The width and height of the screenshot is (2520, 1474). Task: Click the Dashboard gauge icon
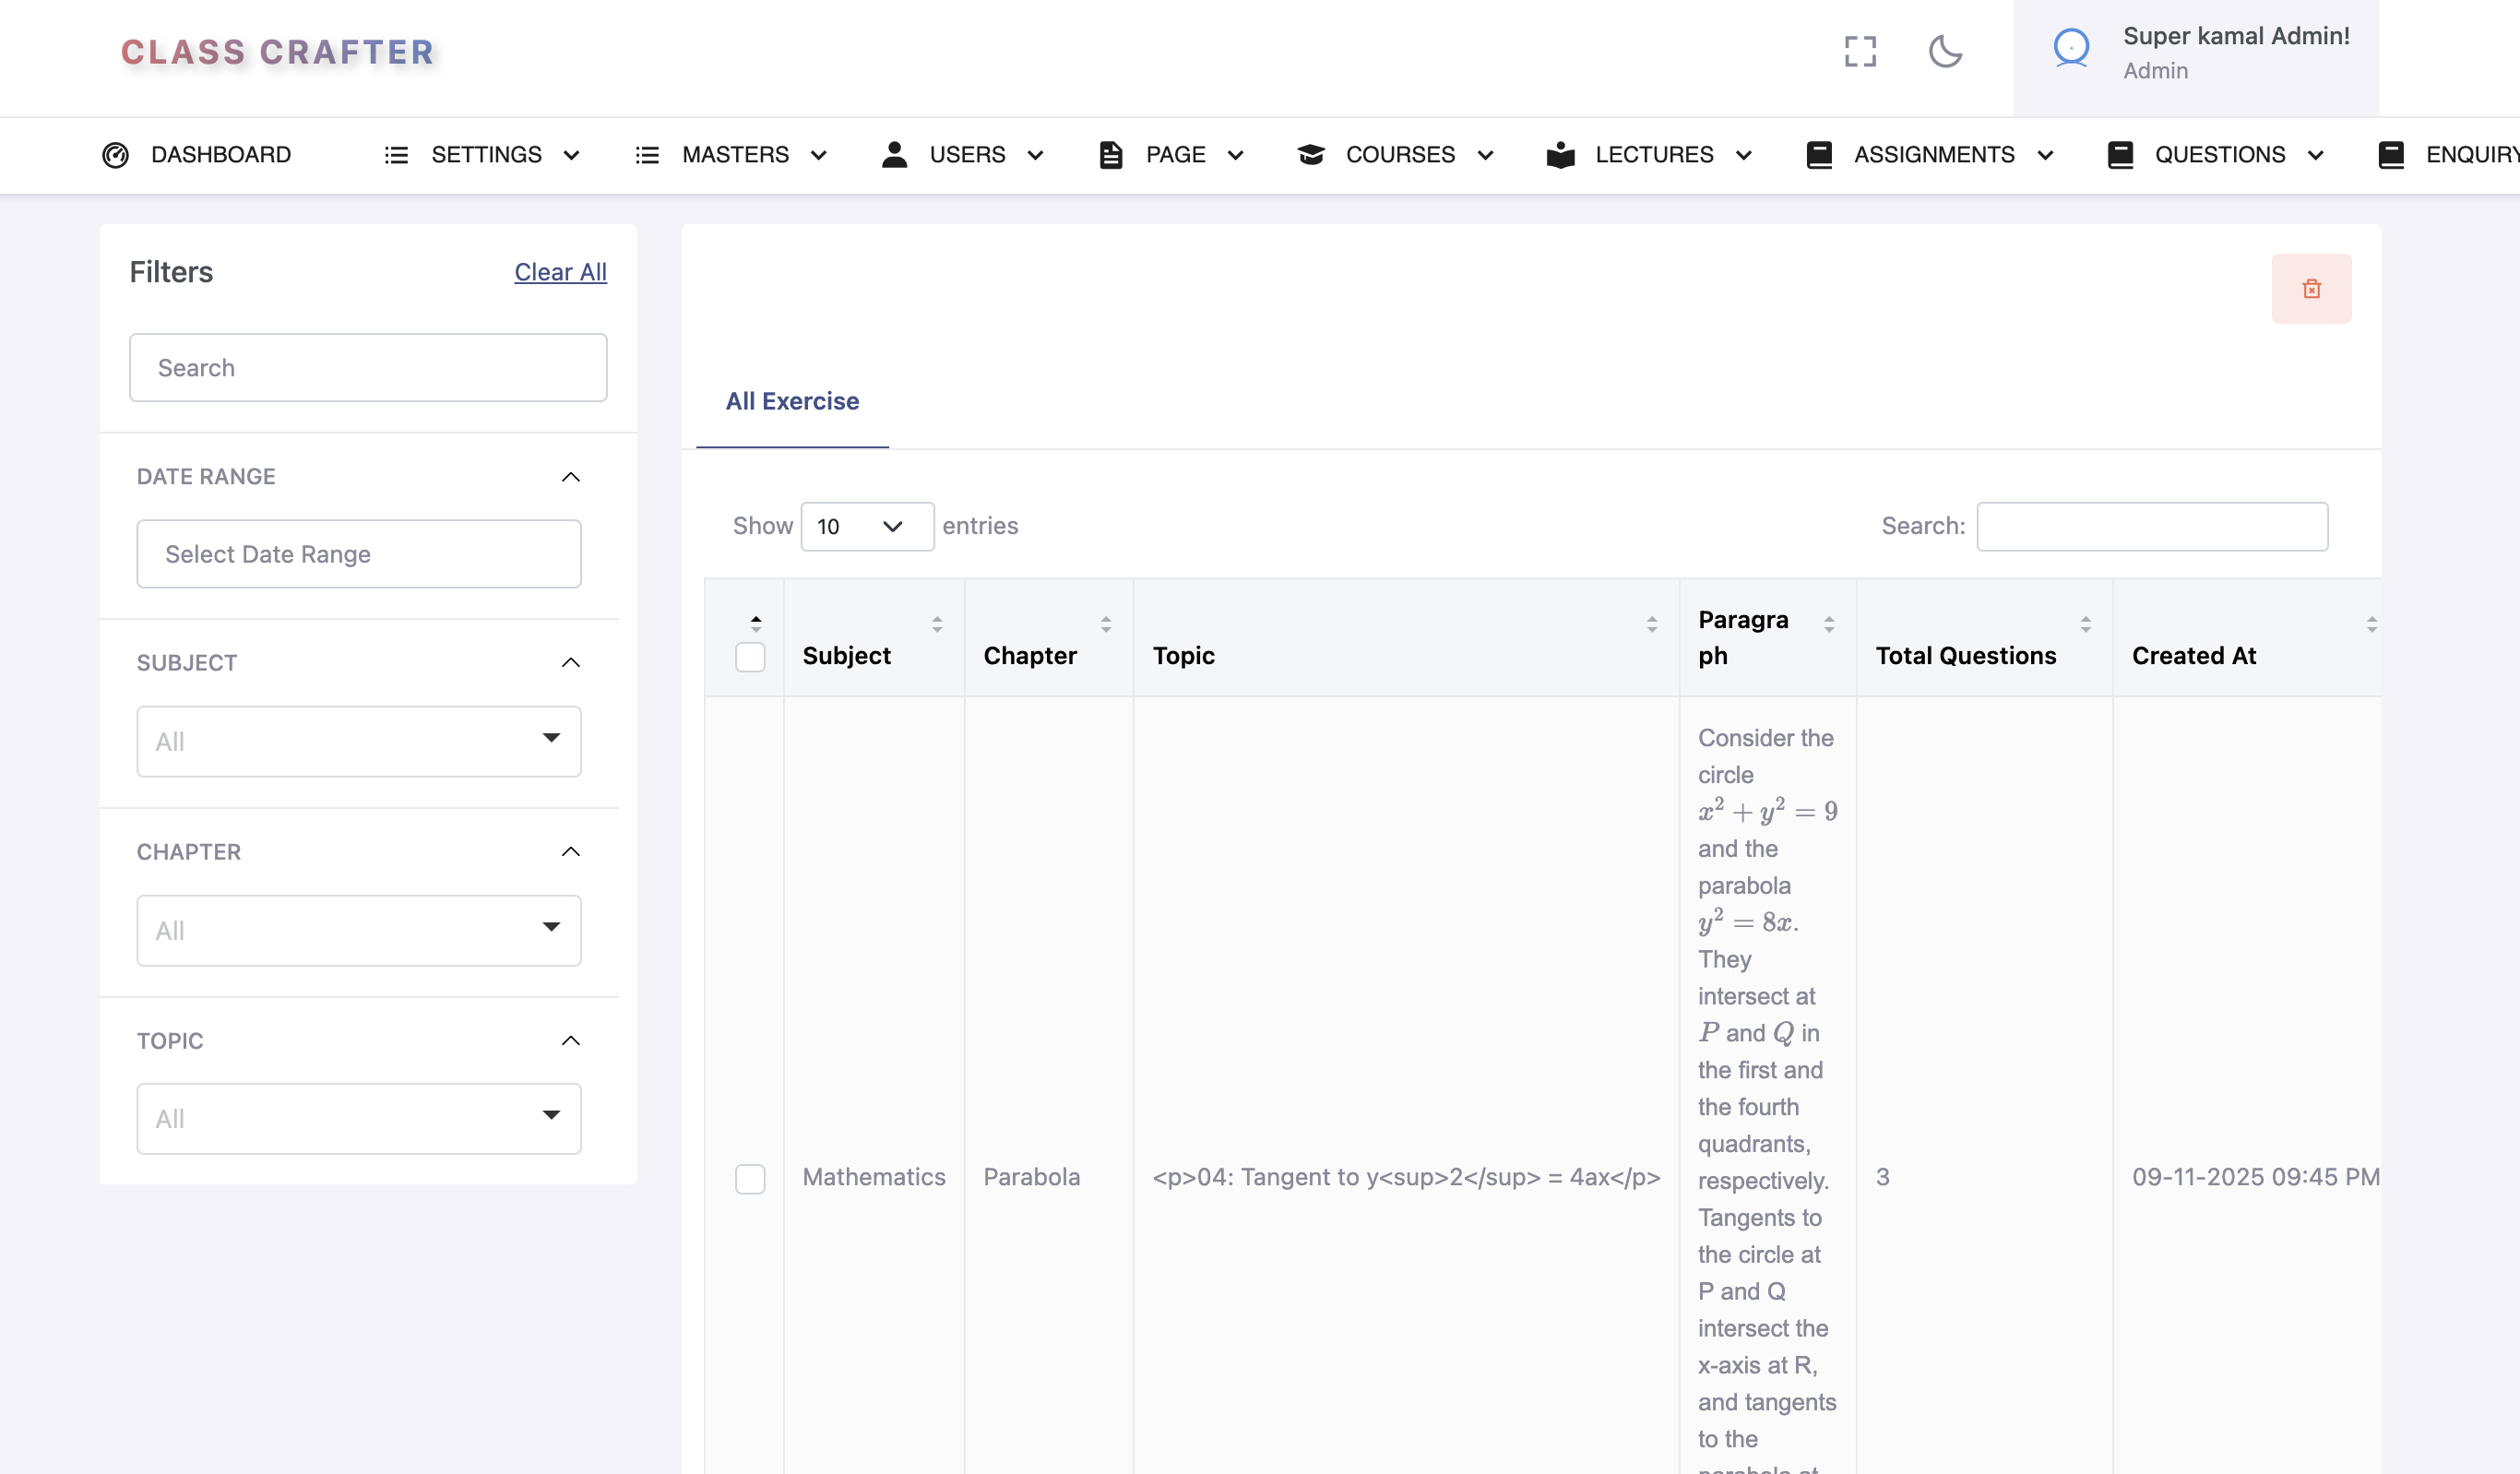[x=116, y=155]
